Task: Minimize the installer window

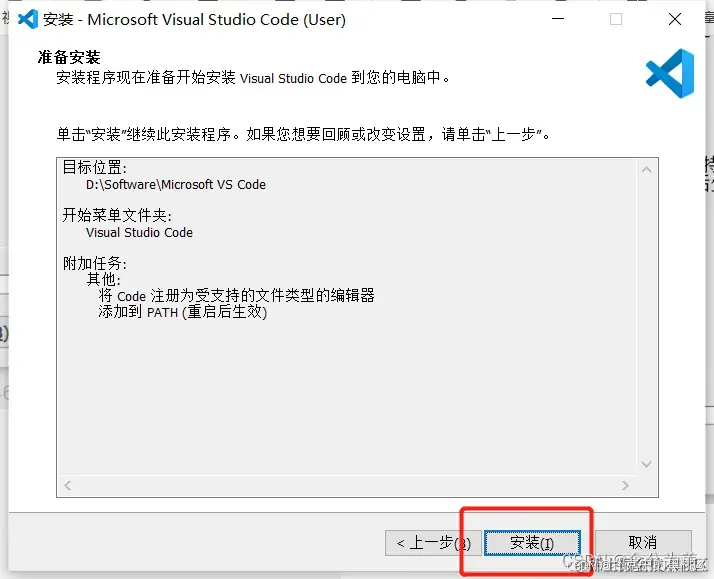Action: [x=558, y=19]
